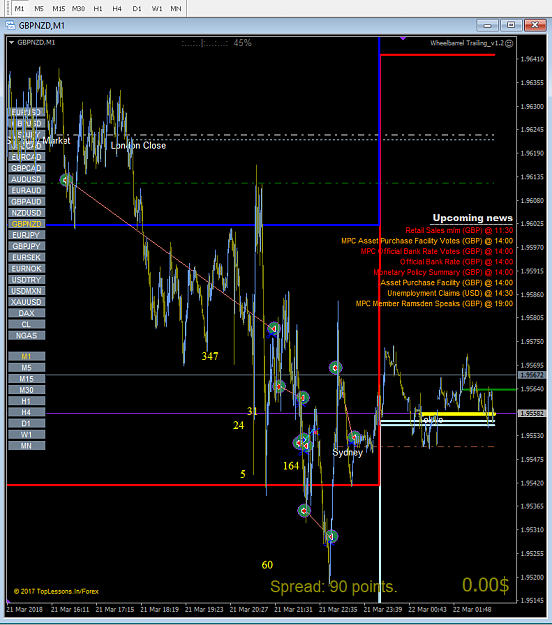Screen dimensions: 552x625
Task: Click the Wheelbarrel Trailing smiley face icon
Action: [509, 43]
